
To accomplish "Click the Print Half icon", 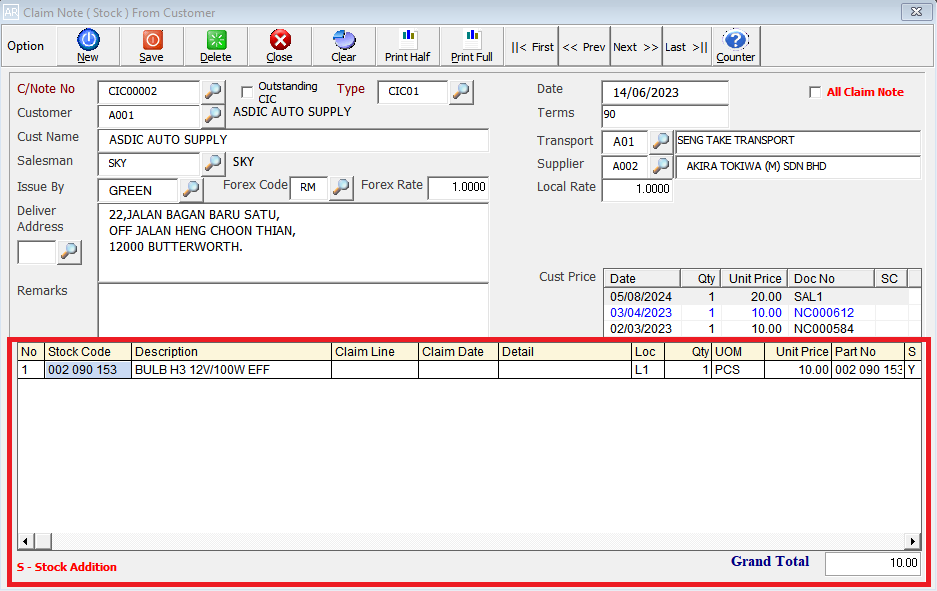I will [408, 45].
